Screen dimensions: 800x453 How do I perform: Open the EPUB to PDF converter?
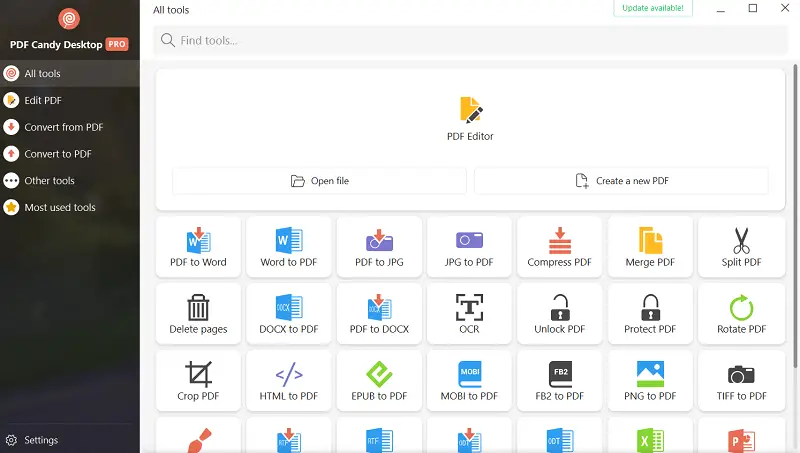point(379,381)
